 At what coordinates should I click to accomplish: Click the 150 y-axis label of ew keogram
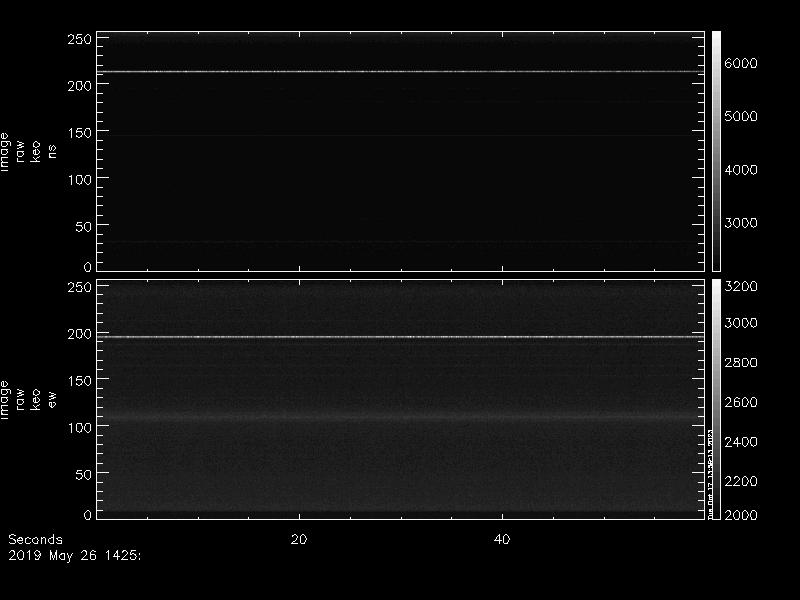pyautogui.click(x=80, y=381)
